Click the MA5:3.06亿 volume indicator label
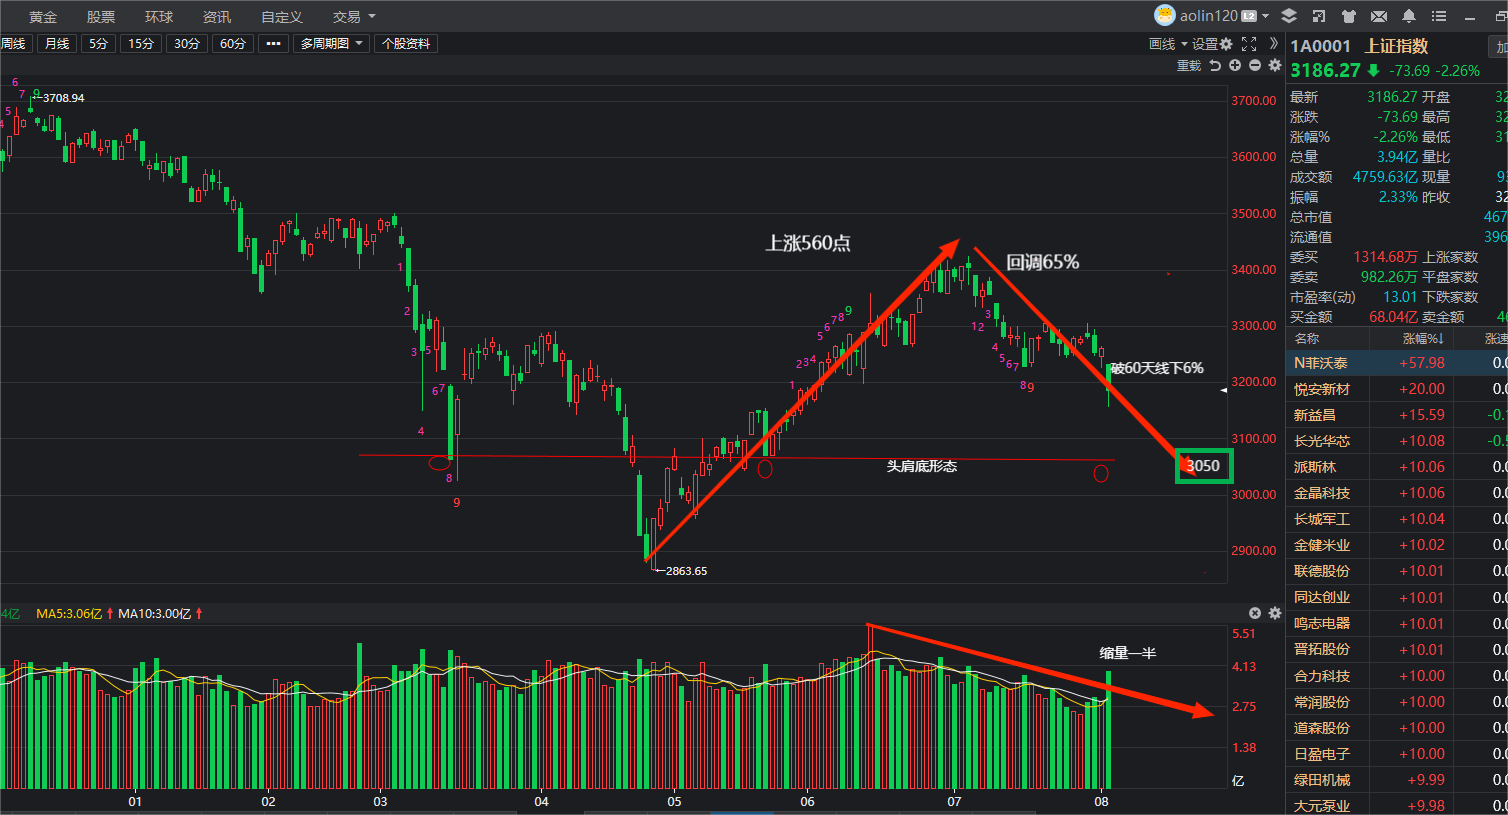The width and height of the screenshot is (1508, 815). click(70, 614)
